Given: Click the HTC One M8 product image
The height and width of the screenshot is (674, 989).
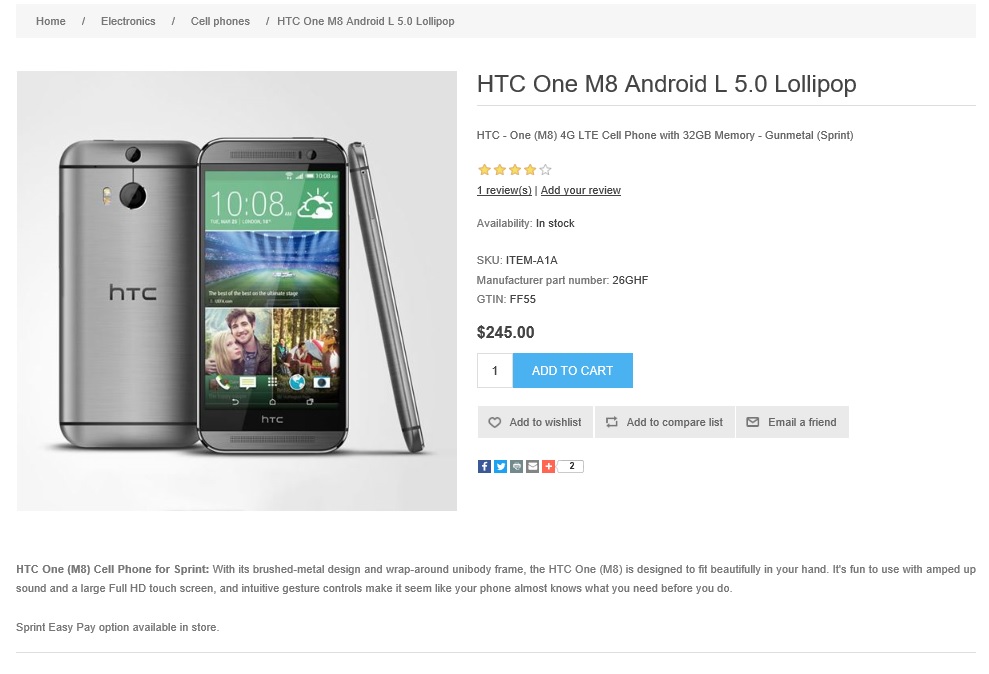Looking at the screenshot, I should coord(237,291).
